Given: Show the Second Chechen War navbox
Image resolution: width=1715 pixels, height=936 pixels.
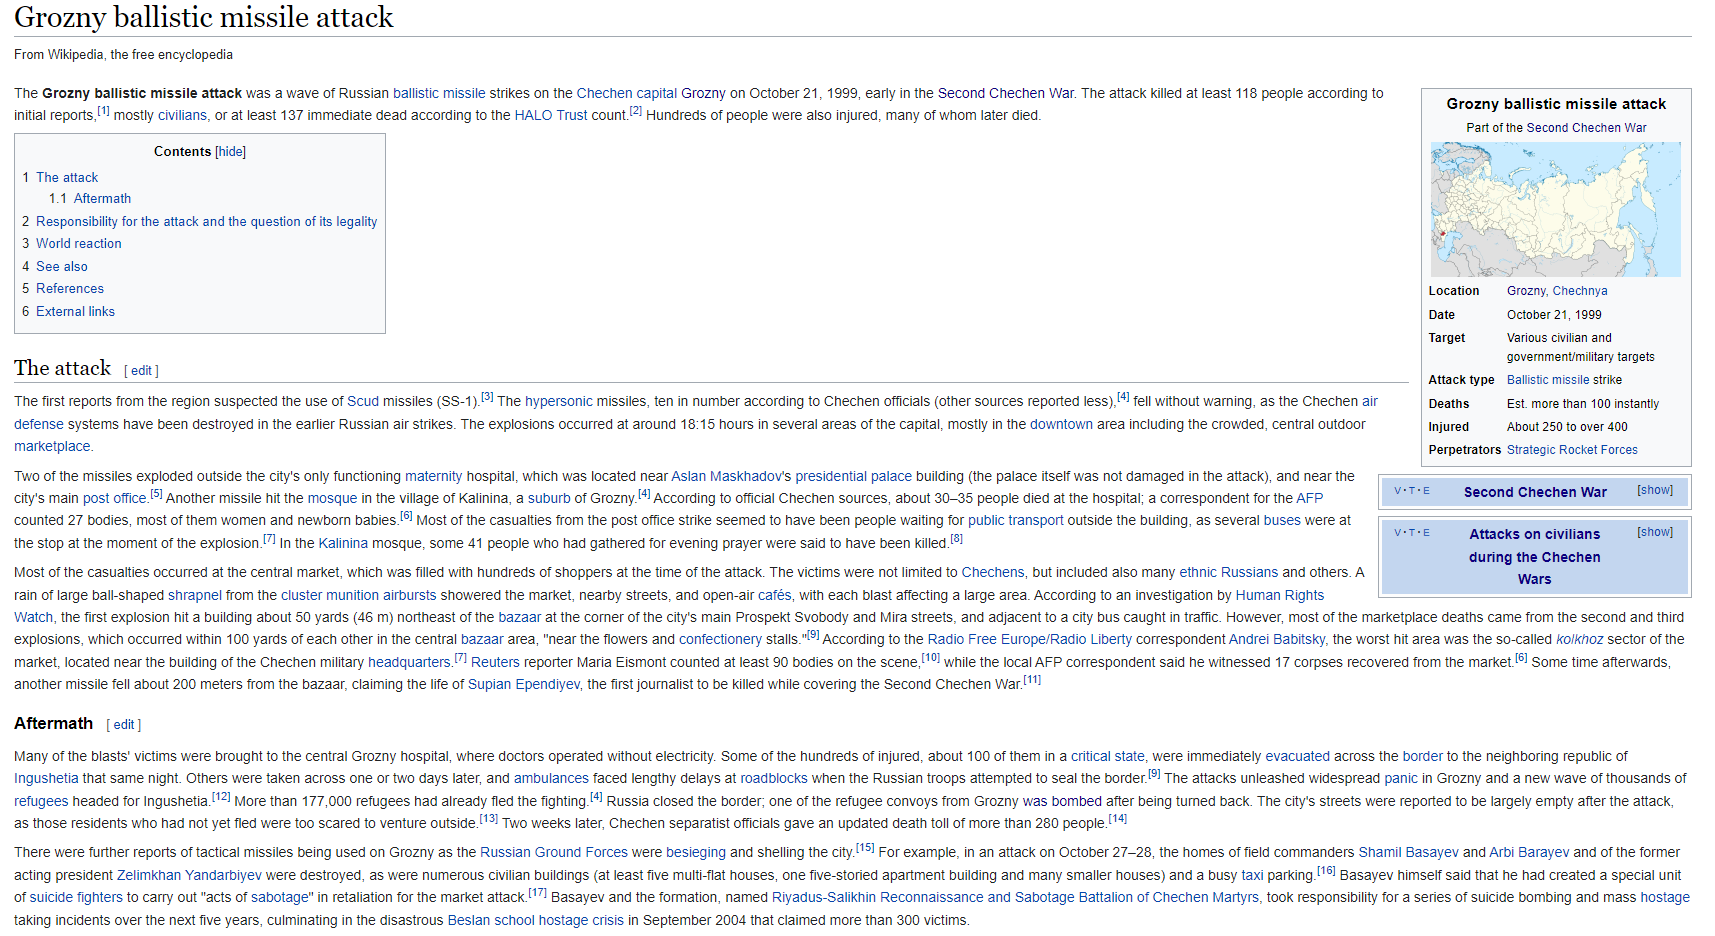Looking at the screenshot, I should 1654,490.
